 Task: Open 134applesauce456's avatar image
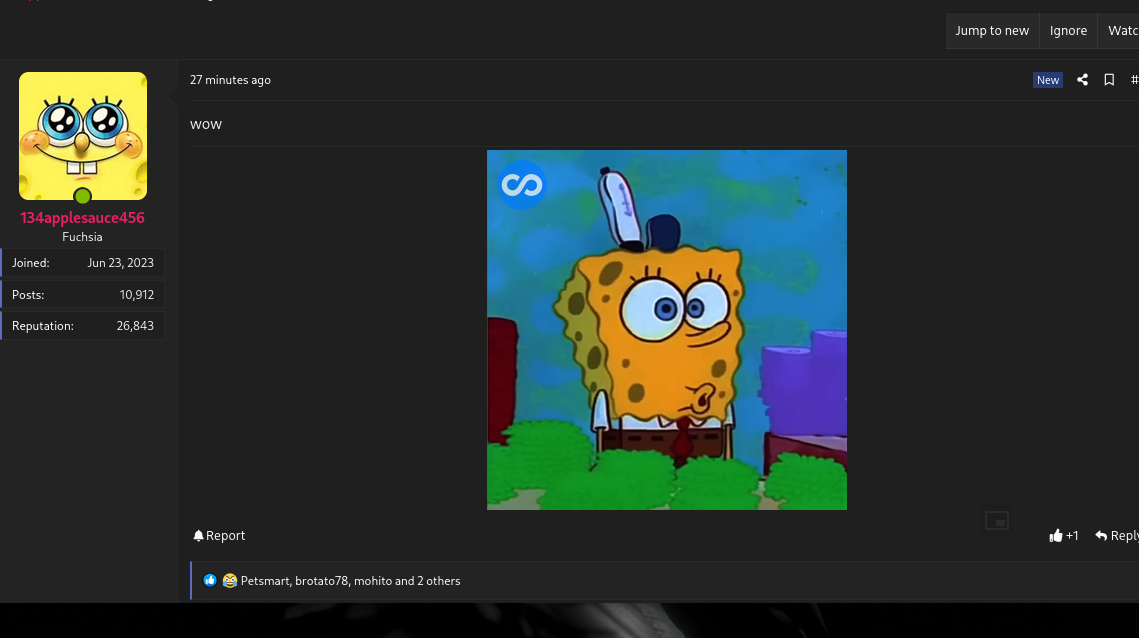(x=83, y=136)
